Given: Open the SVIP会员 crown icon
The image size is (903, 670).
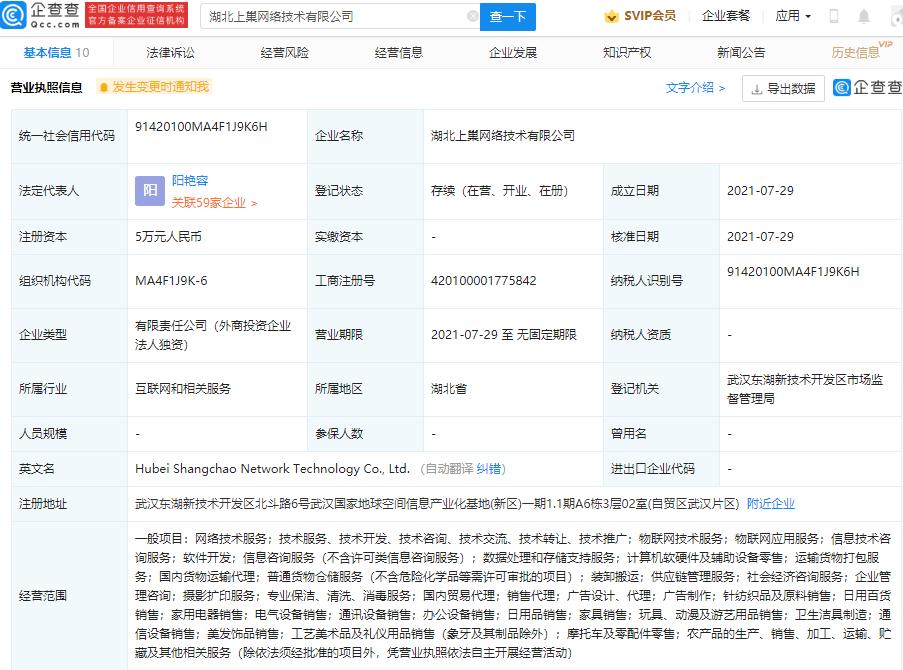Looking at the screenshot, I should (611, 15).
